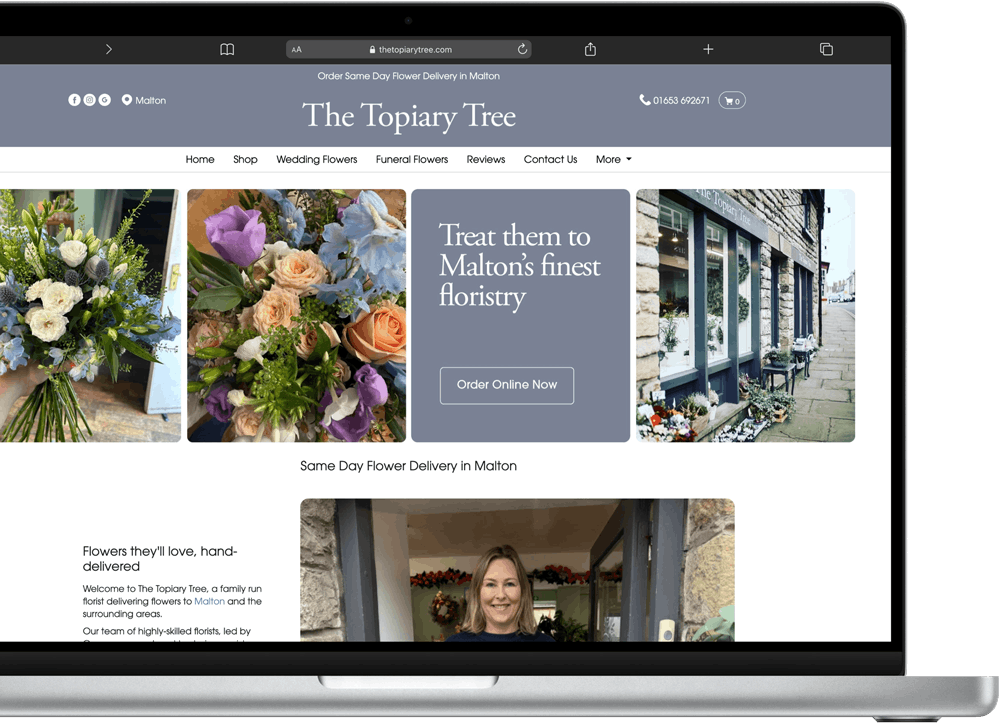Open the Instagram social icon
1000x724 pixels.
(x=89, y=100)
